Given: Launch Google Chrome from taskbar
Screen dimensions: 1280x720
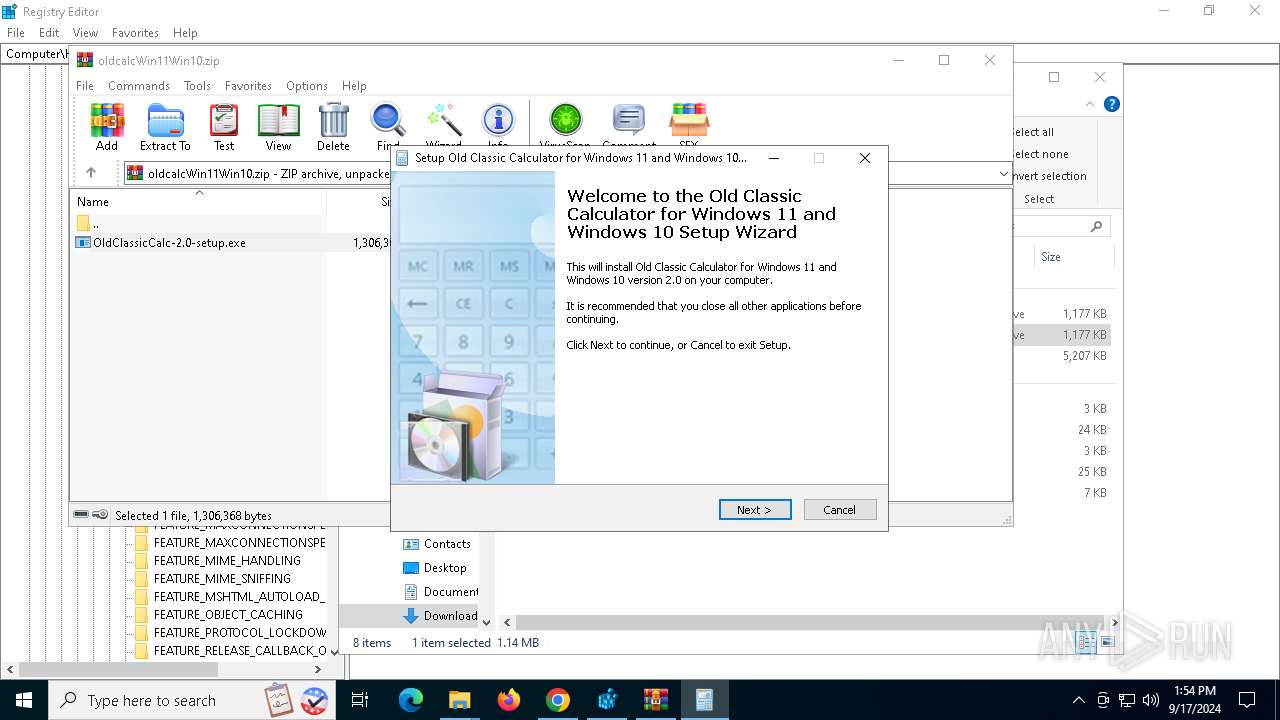Looking at the screenshot, I should pos(558,700).
